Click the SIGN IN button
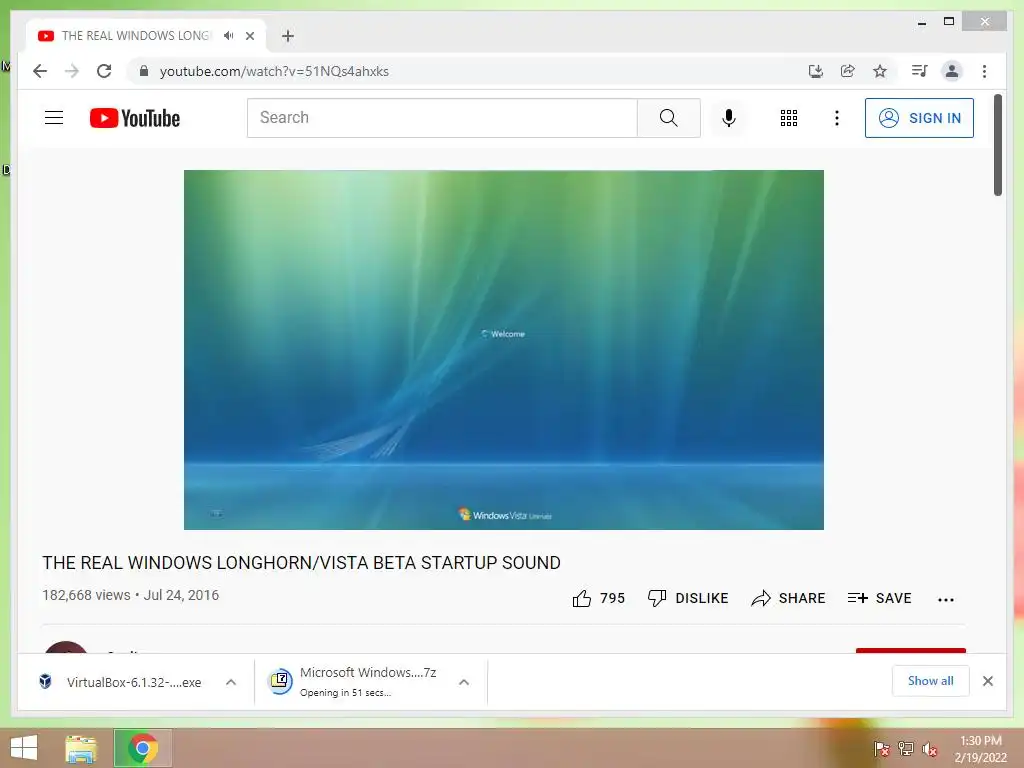Viewport: 1024px width, 768px height. click(x=919, y=118)
